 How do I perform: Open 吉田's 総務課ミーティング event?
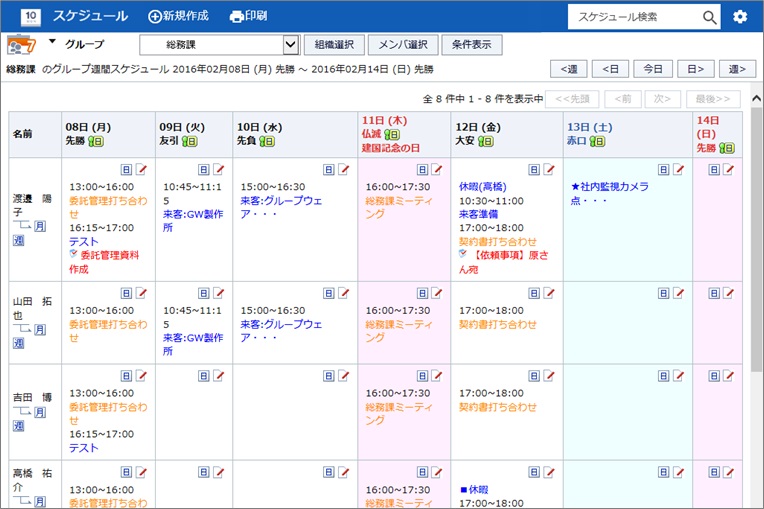[399, 414]
